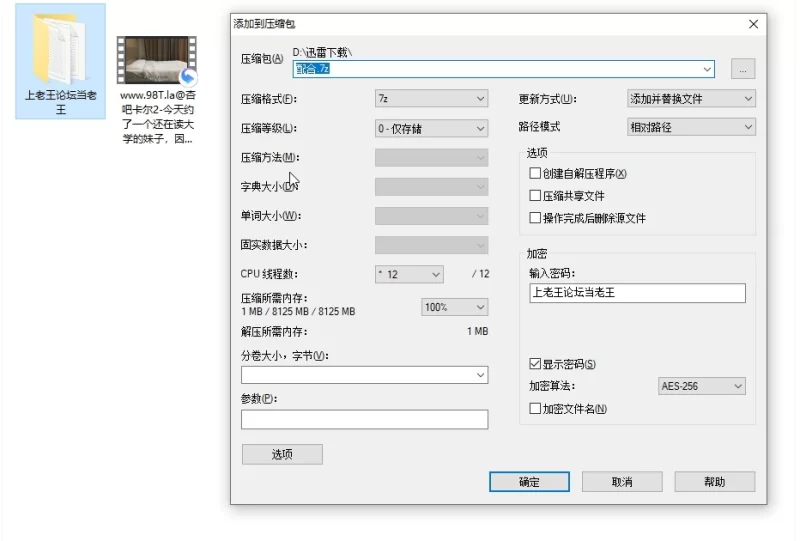Open the archive format 7z dropdown
Viewport: 800px width, 541px height.
click(x=430, y=99)
